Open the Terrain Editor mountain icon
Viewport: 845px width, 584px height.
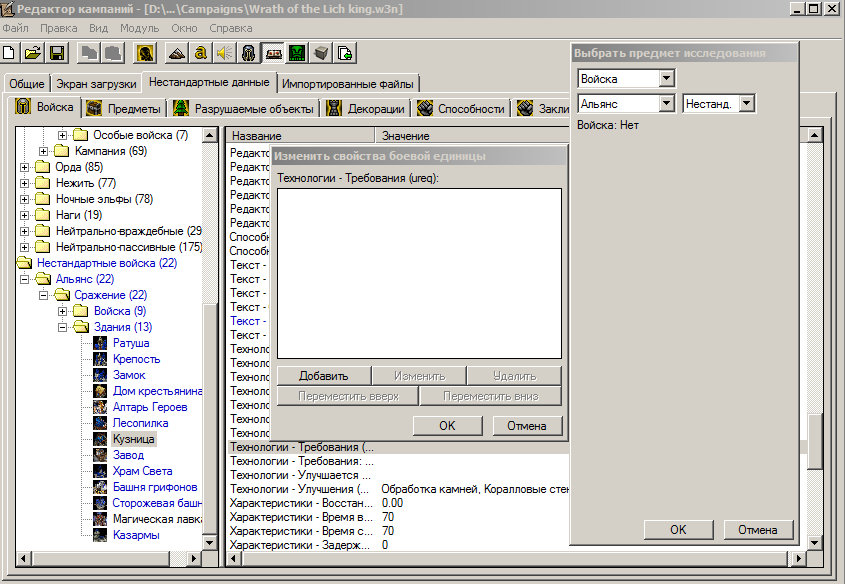click(x=177, y=53)
